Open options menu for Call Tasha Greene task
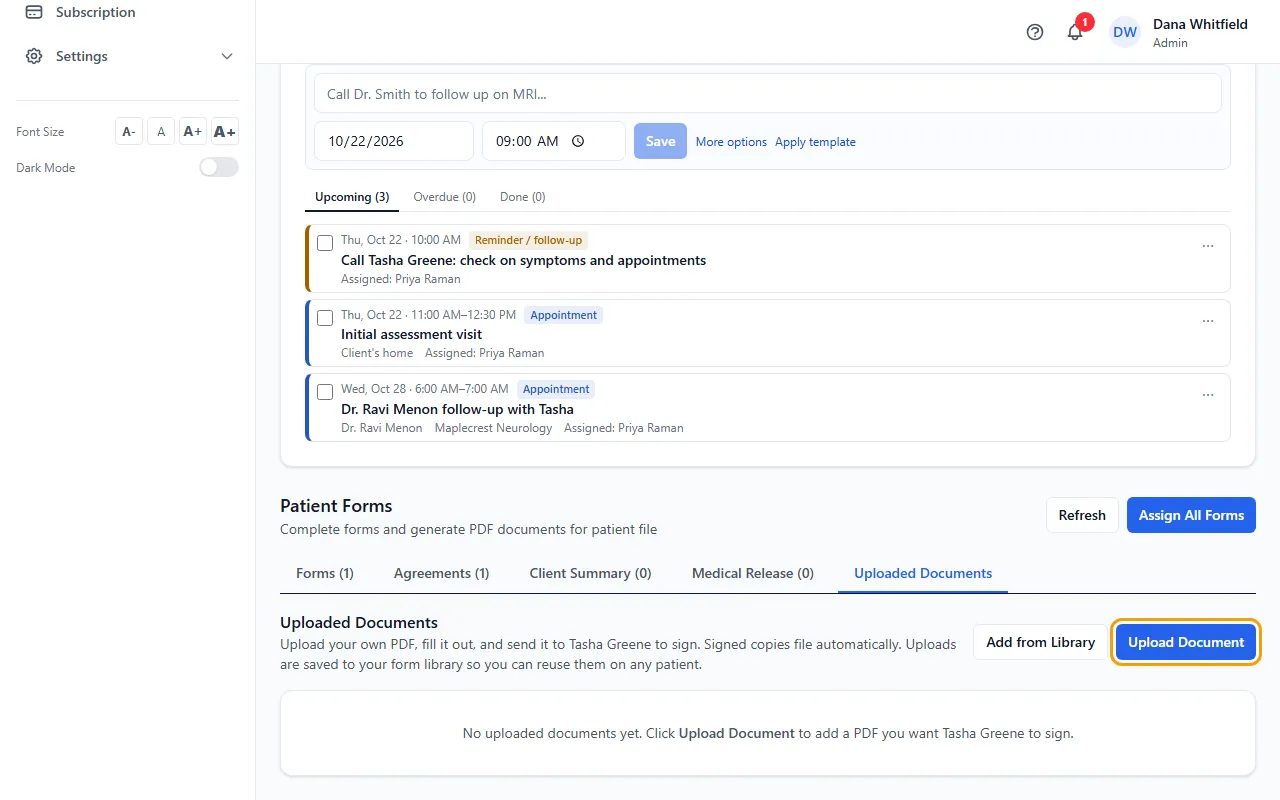Screen dimensions: 1280x800 tap(1208, 246)
